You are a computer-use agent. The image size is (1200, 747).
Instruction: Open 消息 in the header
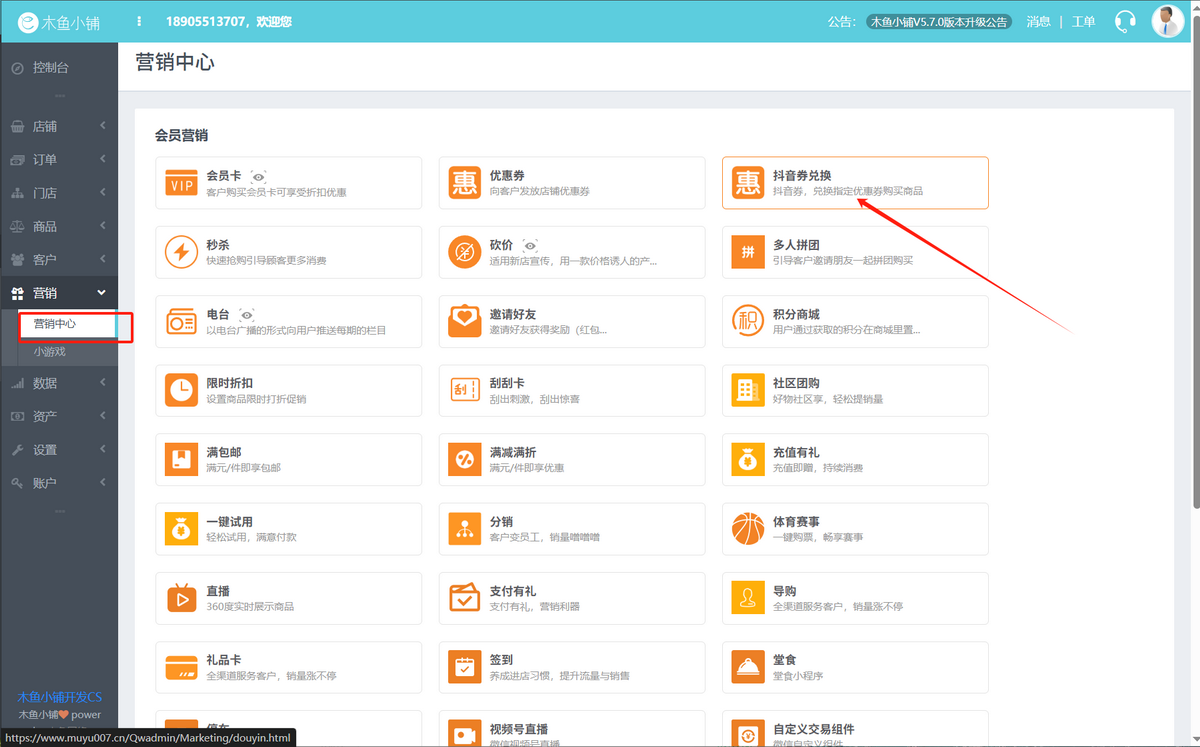pos(1038,21)
